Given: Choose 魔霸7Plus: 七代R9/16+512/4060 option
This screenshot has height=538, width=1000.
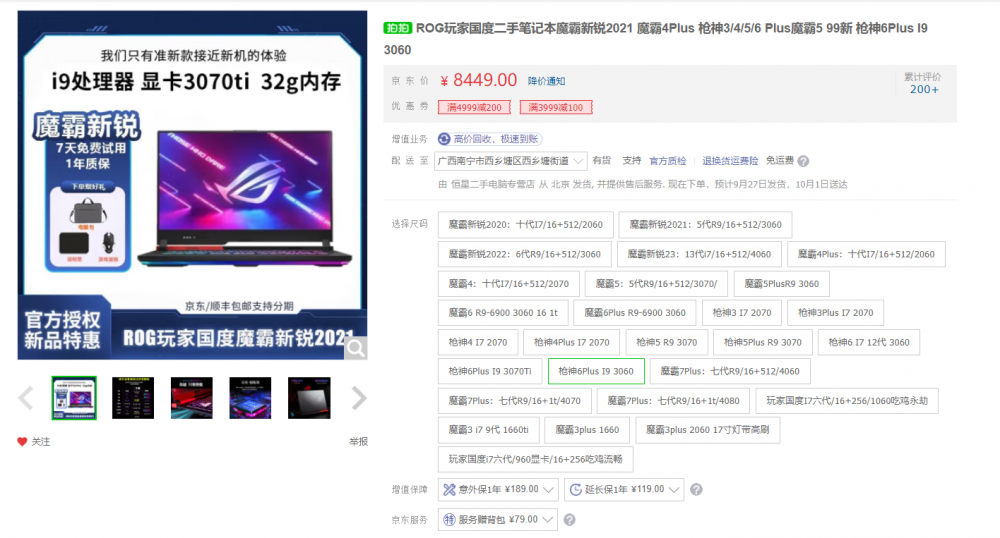Looking at the screenshot, I should (x=730, y=372).
